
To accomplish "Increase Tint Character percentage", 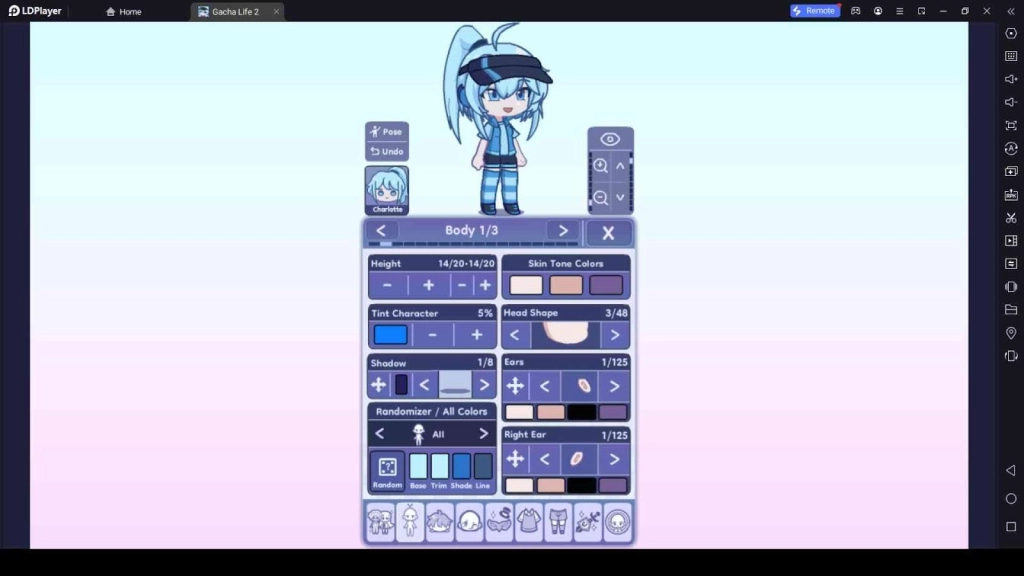I will [477, 335].
